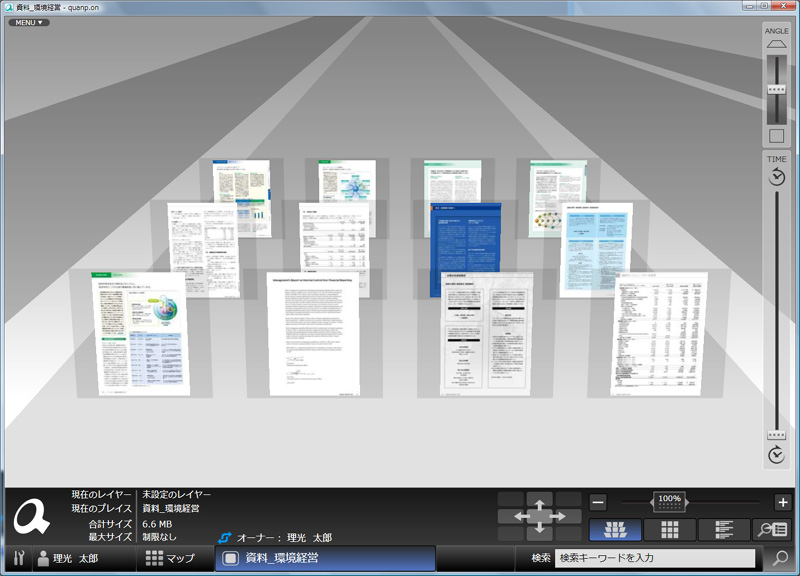Click the zoom out minus button
The image size is (800, 576).
(x=597, y=502)
